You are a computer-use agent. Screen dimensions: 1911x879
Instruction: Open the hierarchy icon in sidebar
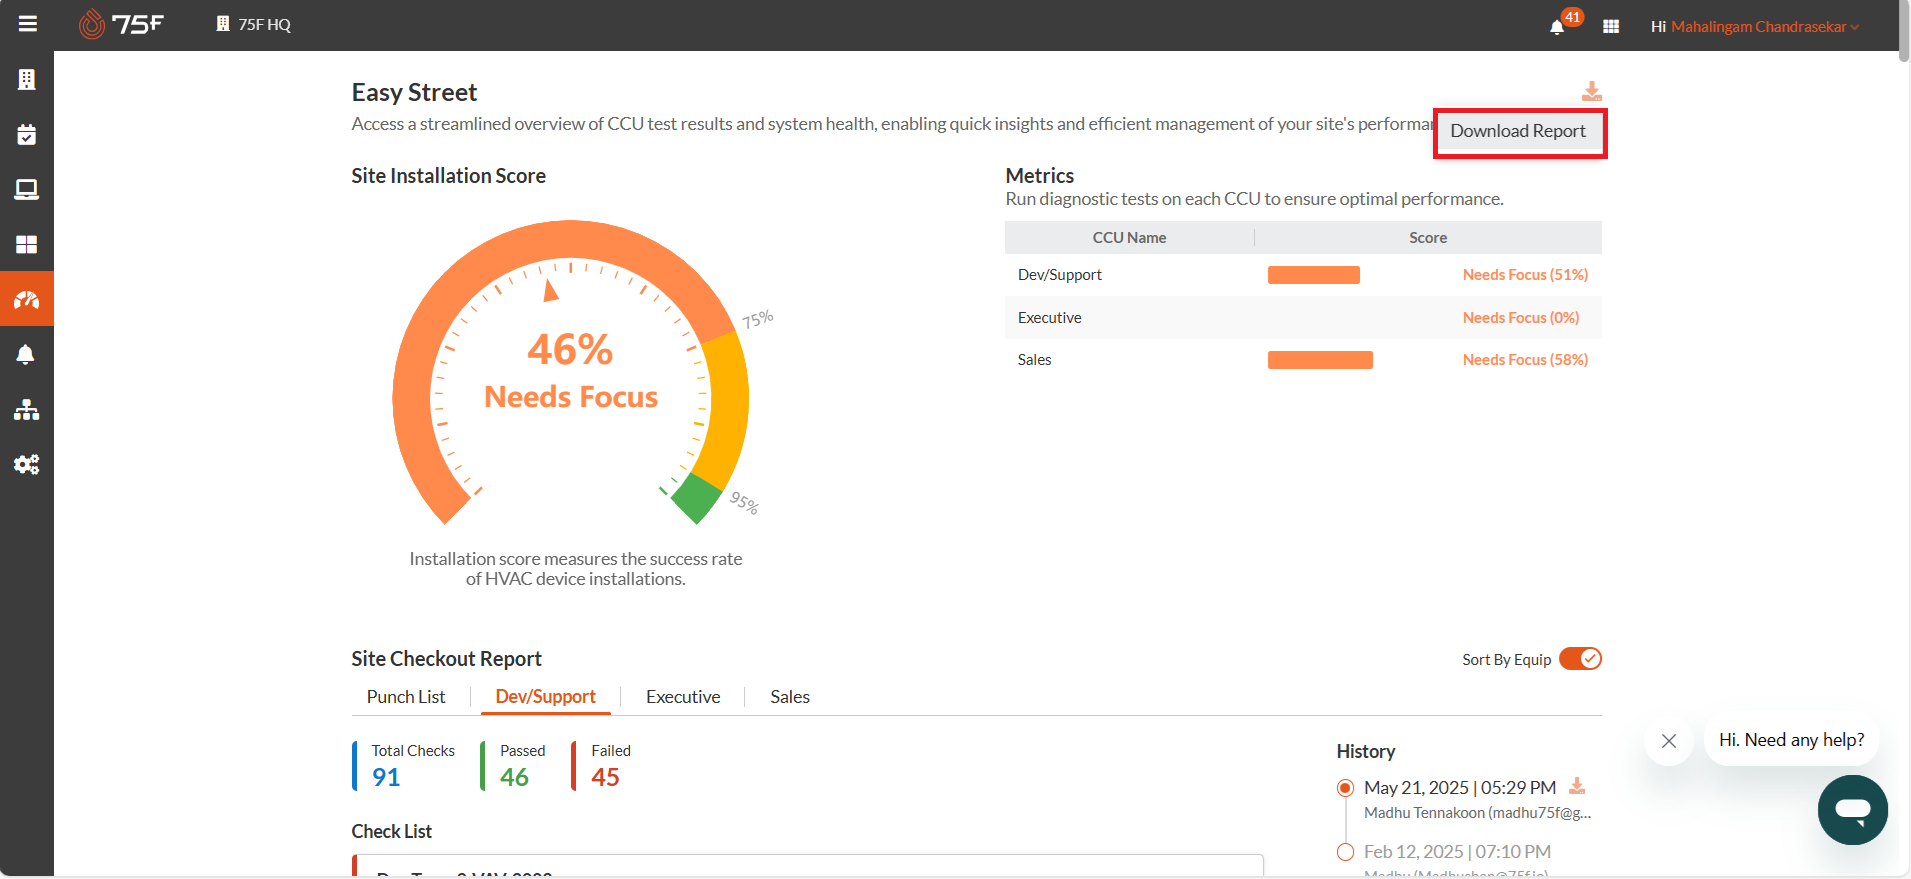click(27, 409)
